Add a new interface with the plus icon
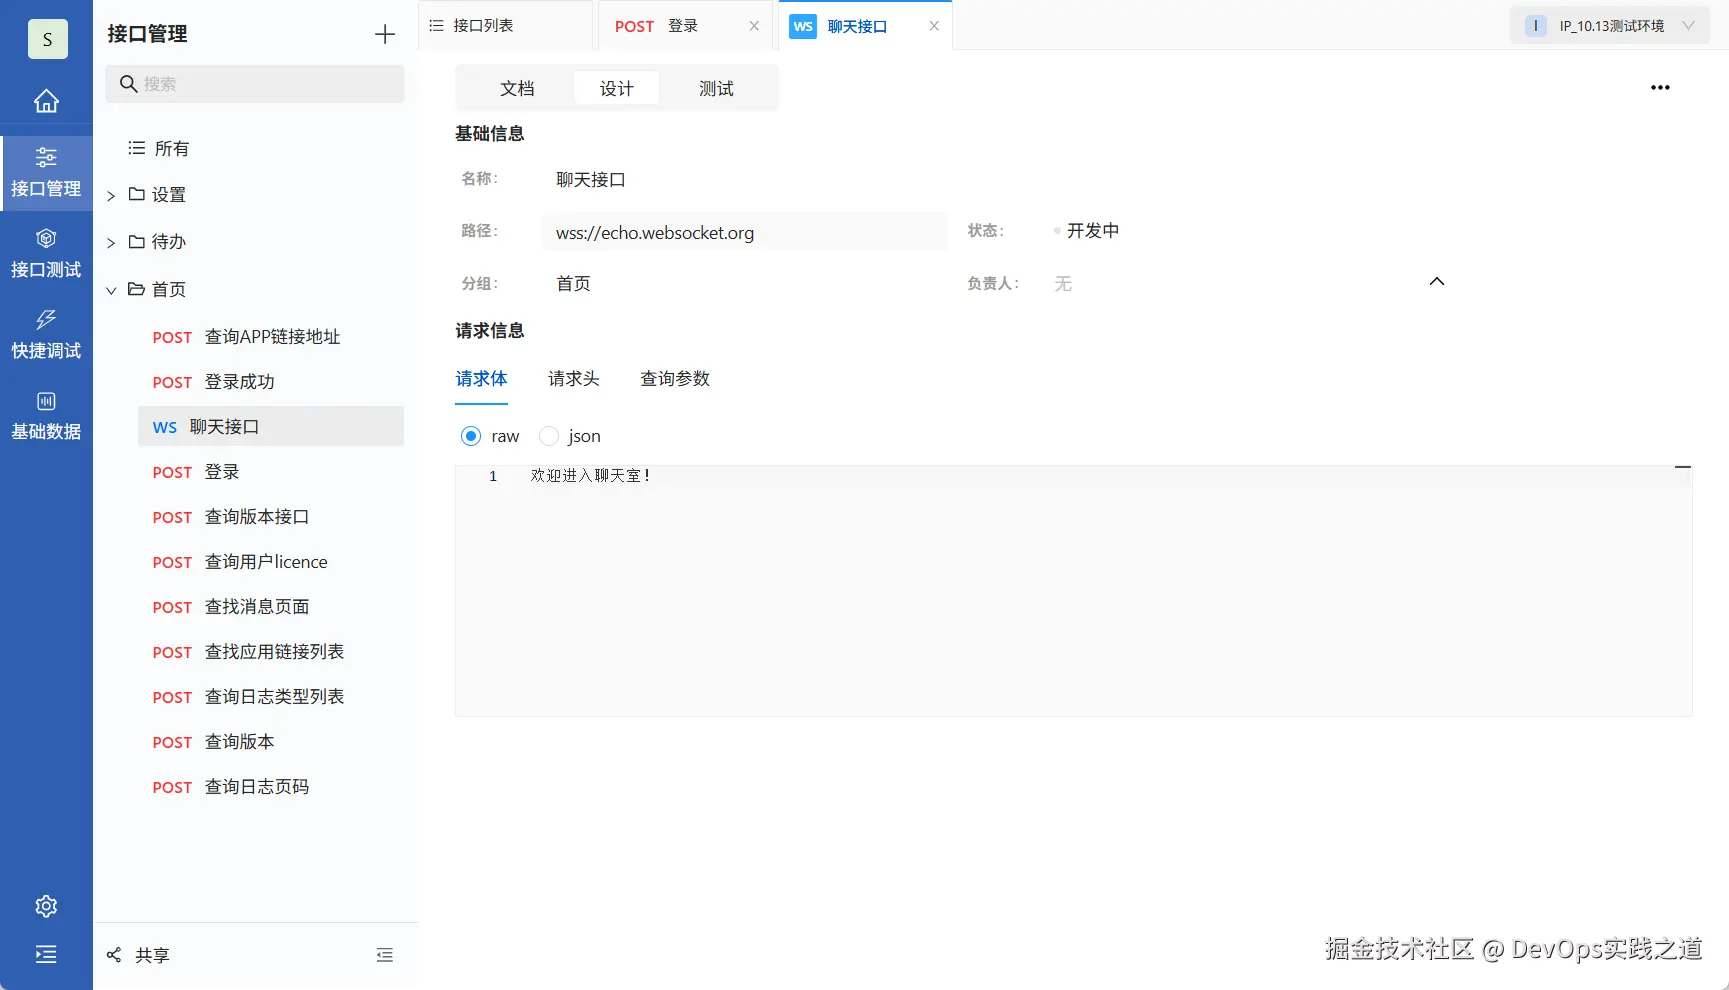 point(385,34)
